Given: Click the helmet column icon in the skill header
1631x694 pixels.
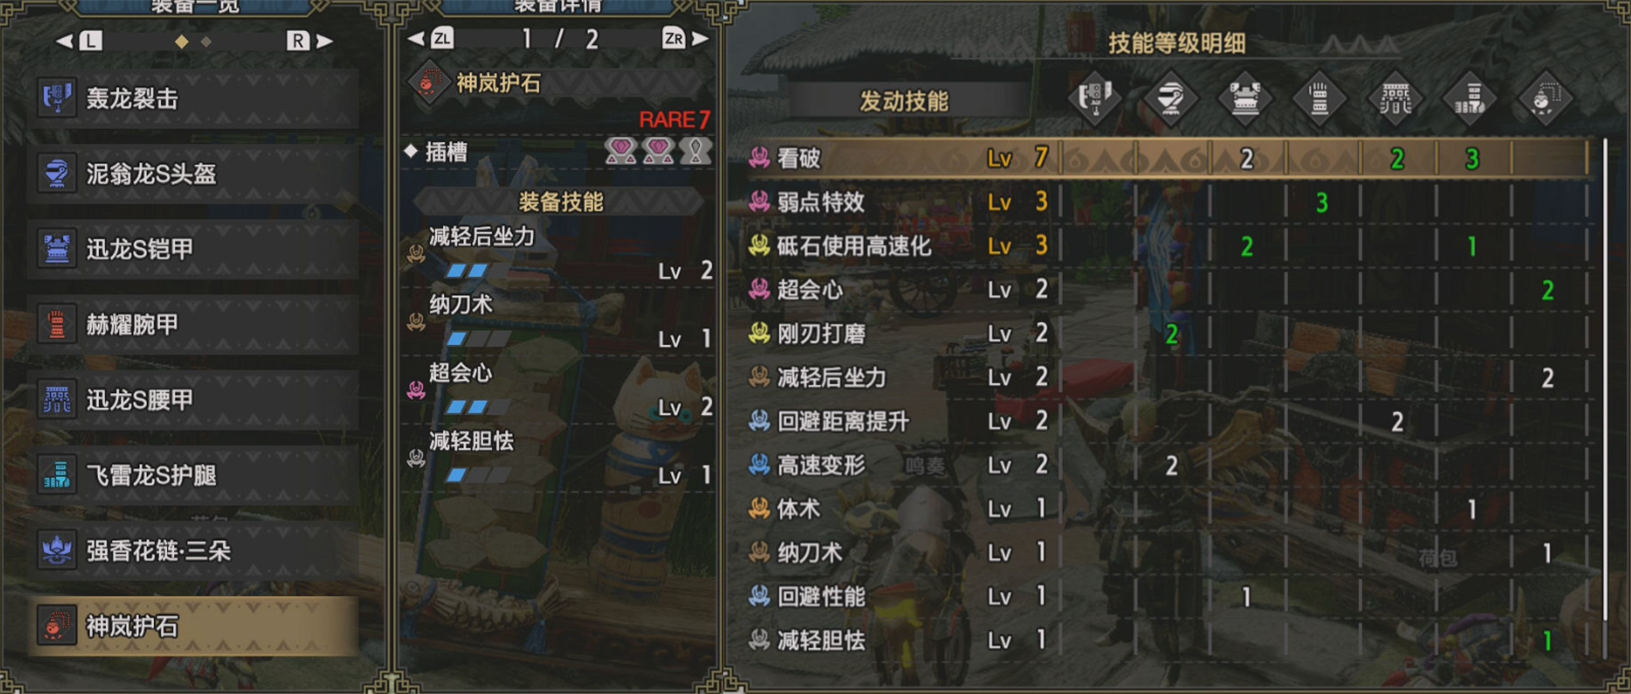Looking at the screenshot, I should [x=1170, y=98].
